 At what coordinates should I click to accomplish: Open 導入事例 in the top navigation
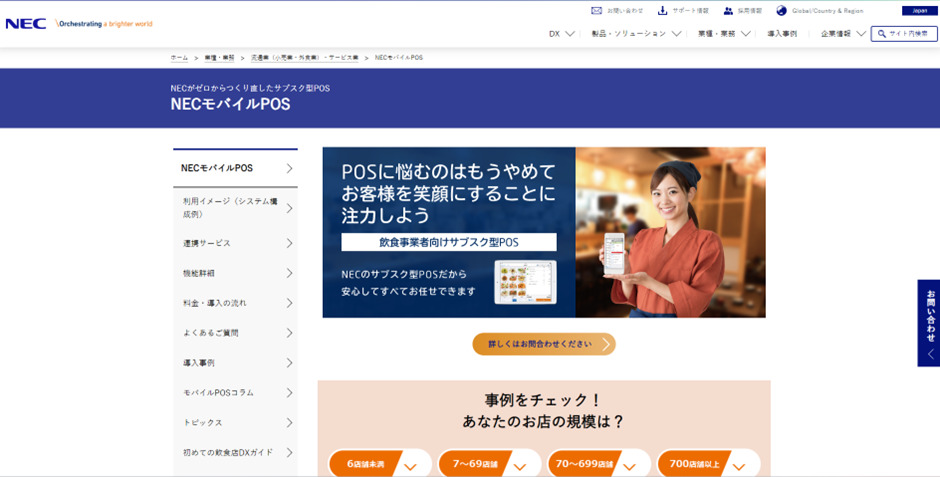point(782,34)
